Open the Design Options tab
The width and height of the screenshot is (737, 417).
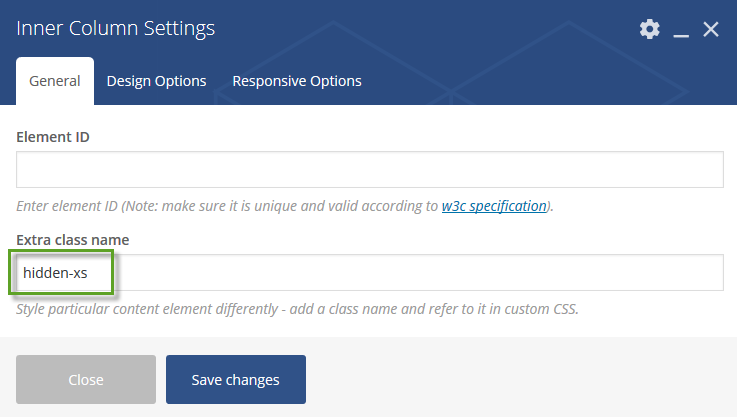click(x=157, y=81)
